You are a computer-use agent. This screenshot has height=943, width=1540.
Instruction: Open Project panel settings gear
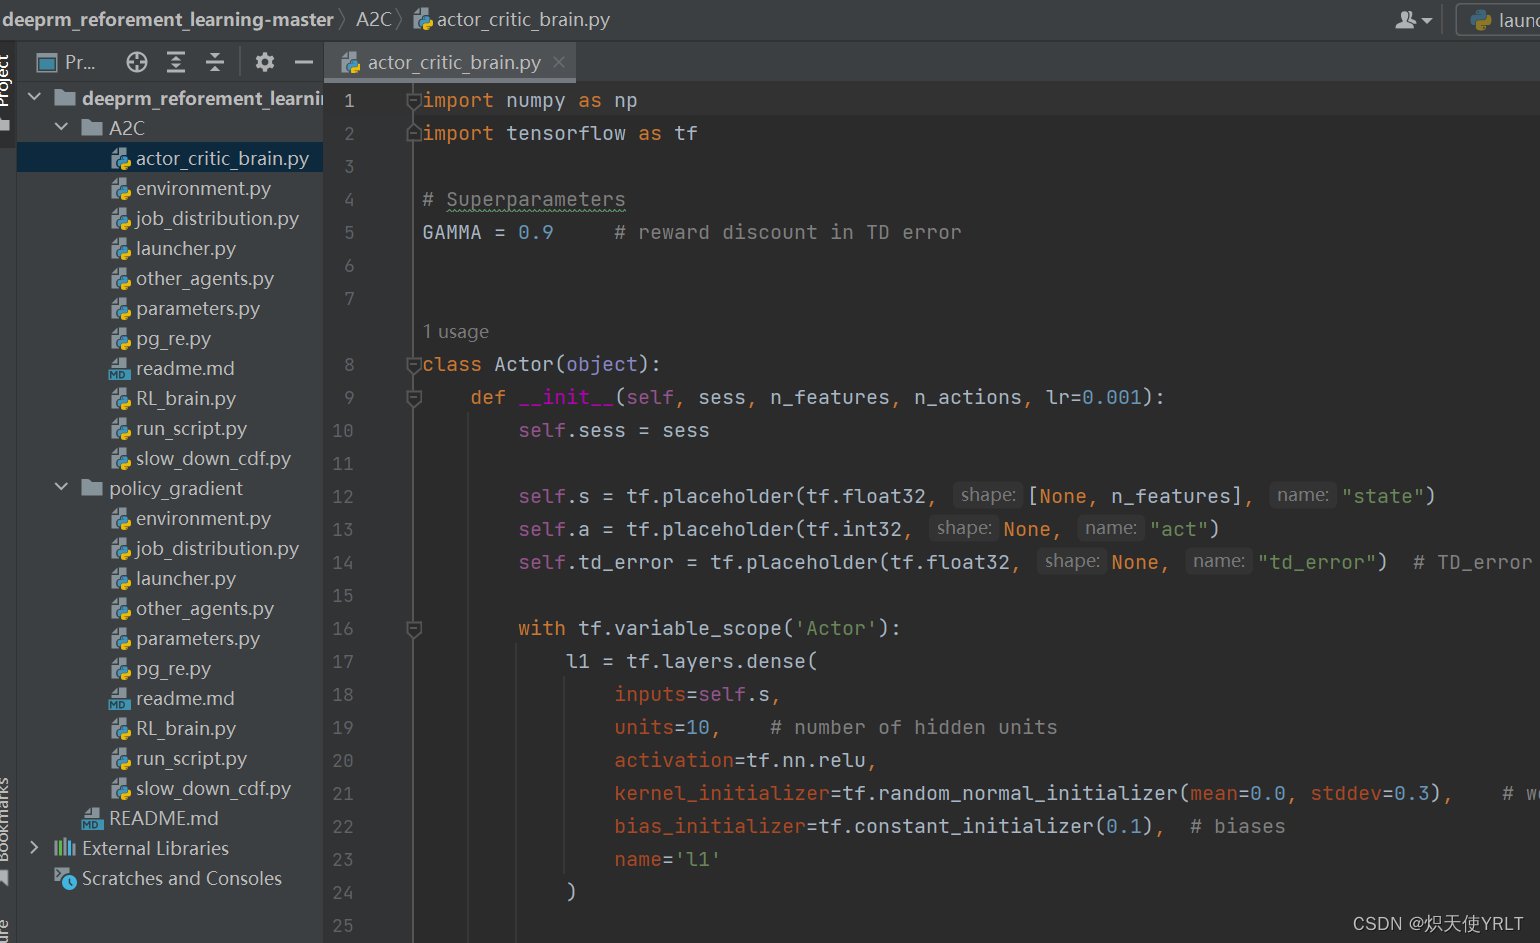coord(265,63)
